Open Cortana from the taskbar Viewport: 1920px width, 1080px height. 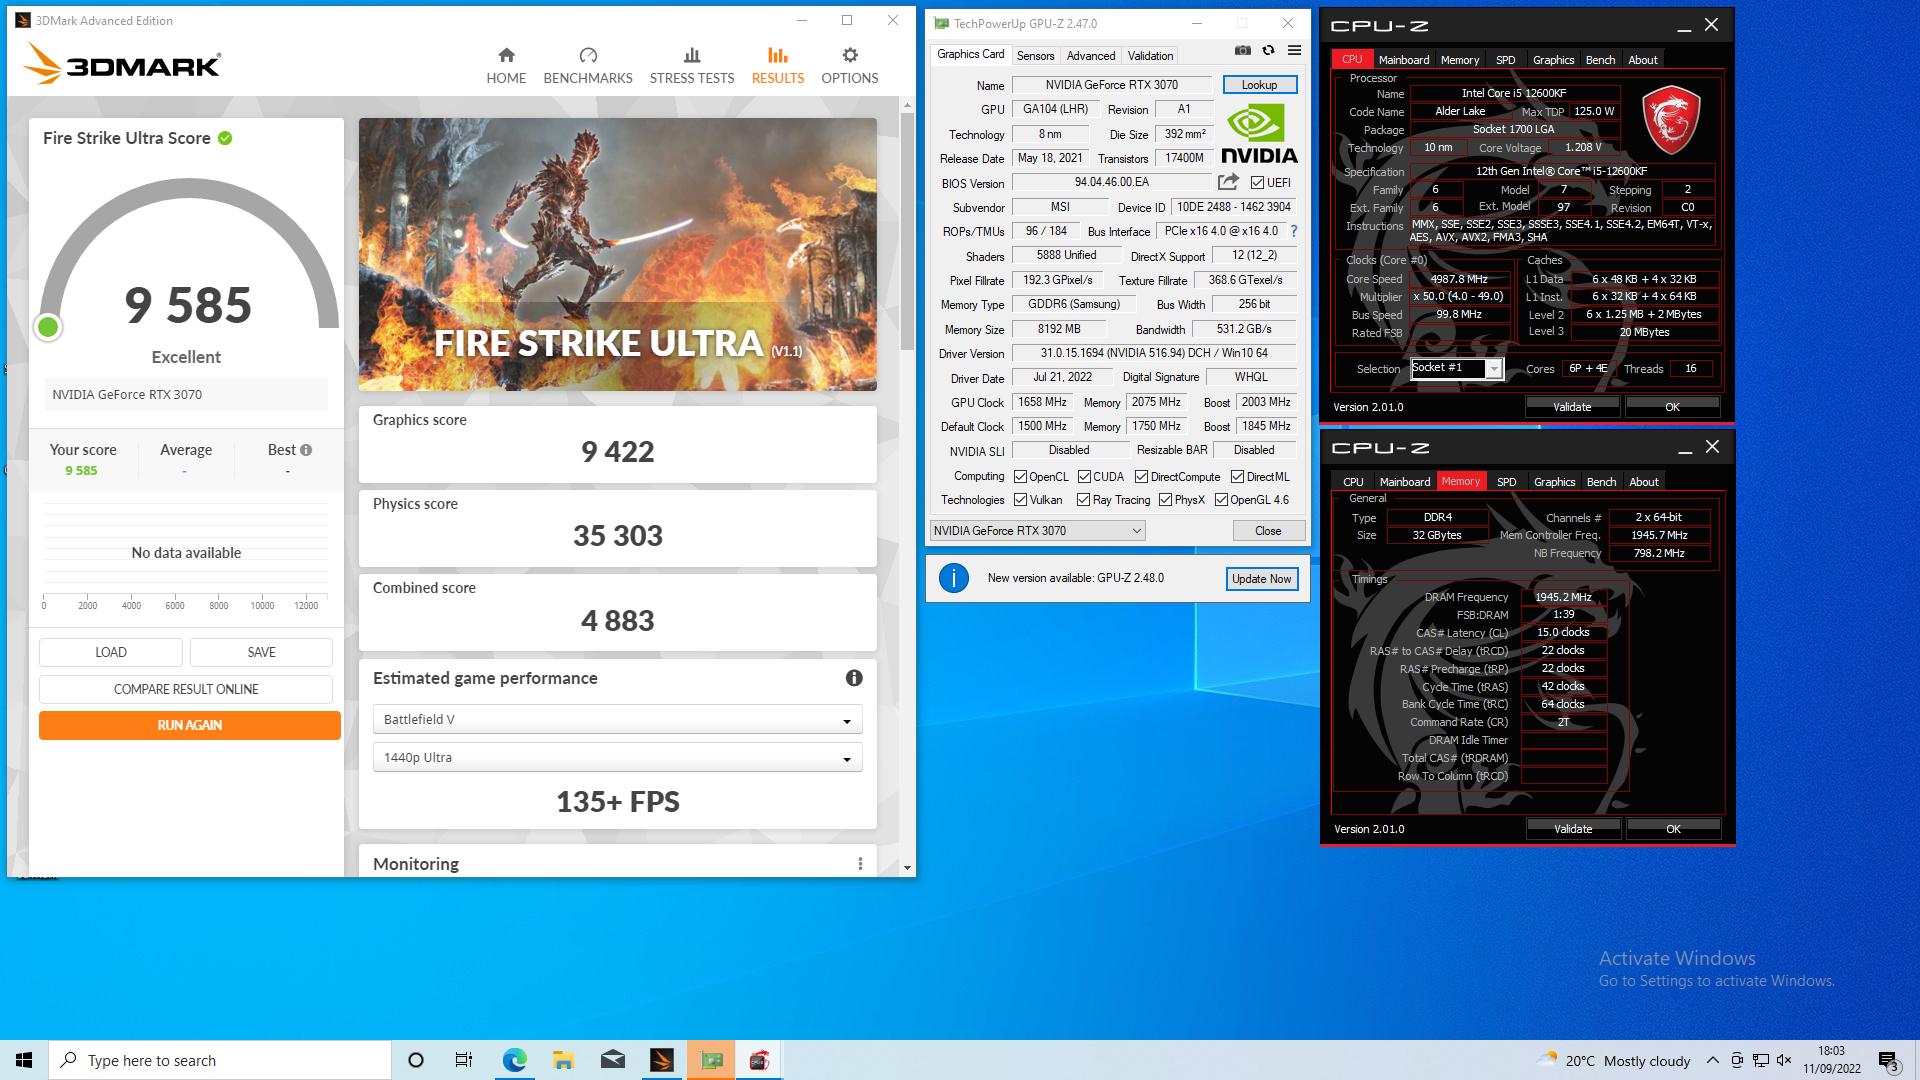(x=416, y=1060)
